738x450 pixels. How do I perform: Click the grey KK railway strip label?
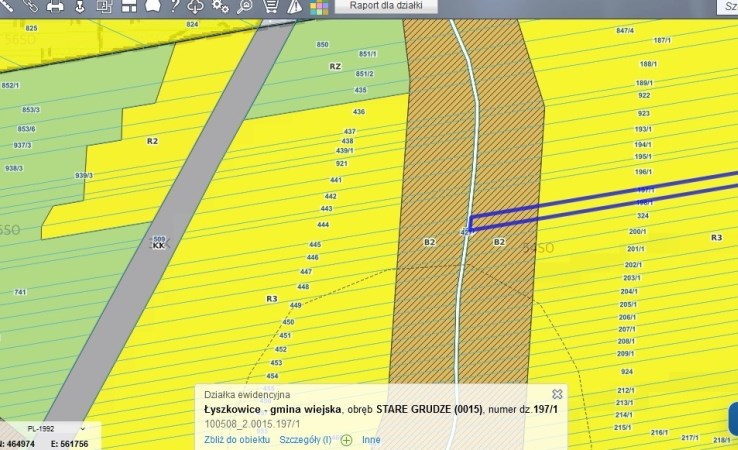[157, 245]
